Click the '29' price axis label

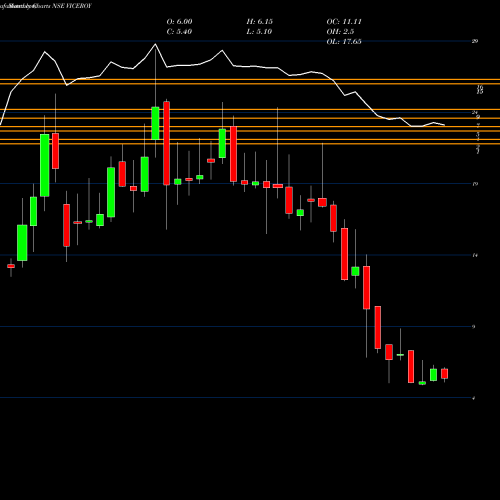click(x=475, y=41)
